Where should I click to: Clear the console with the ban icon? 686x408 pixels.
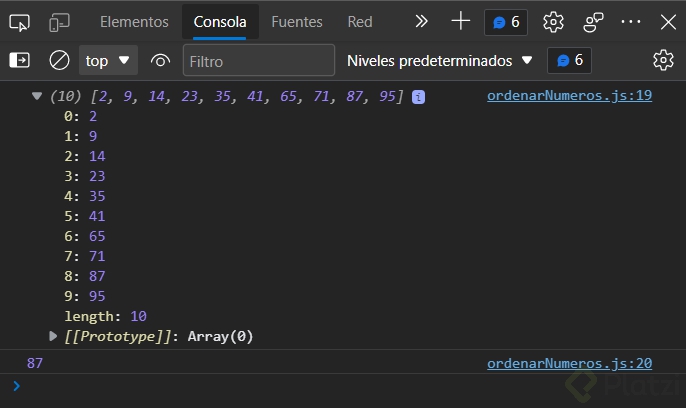tap(60, 60)
